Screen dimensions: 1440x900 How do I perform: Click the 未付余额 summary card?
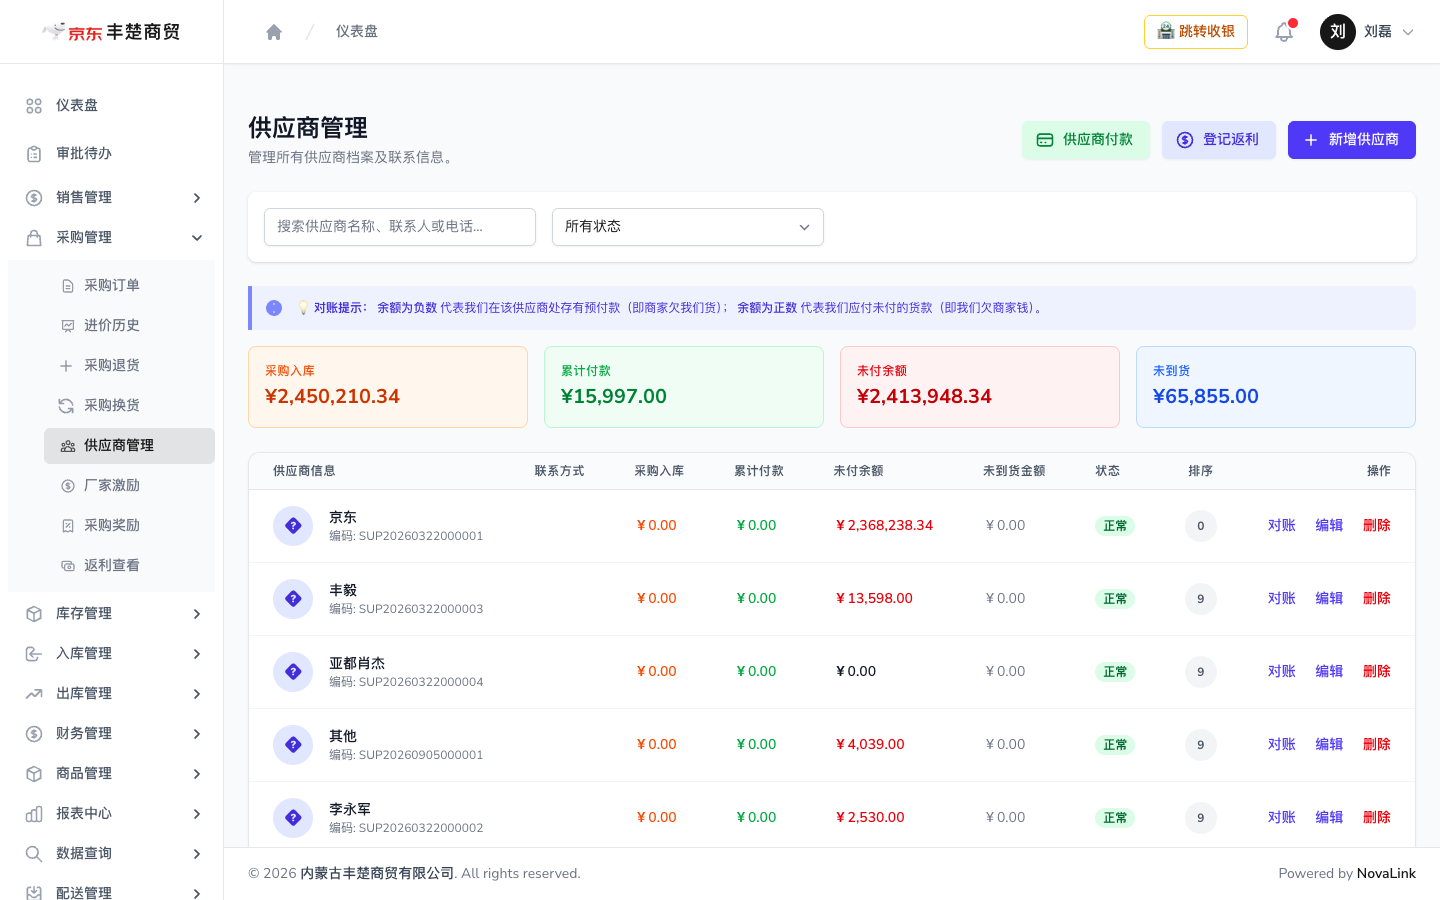(980, 387)
